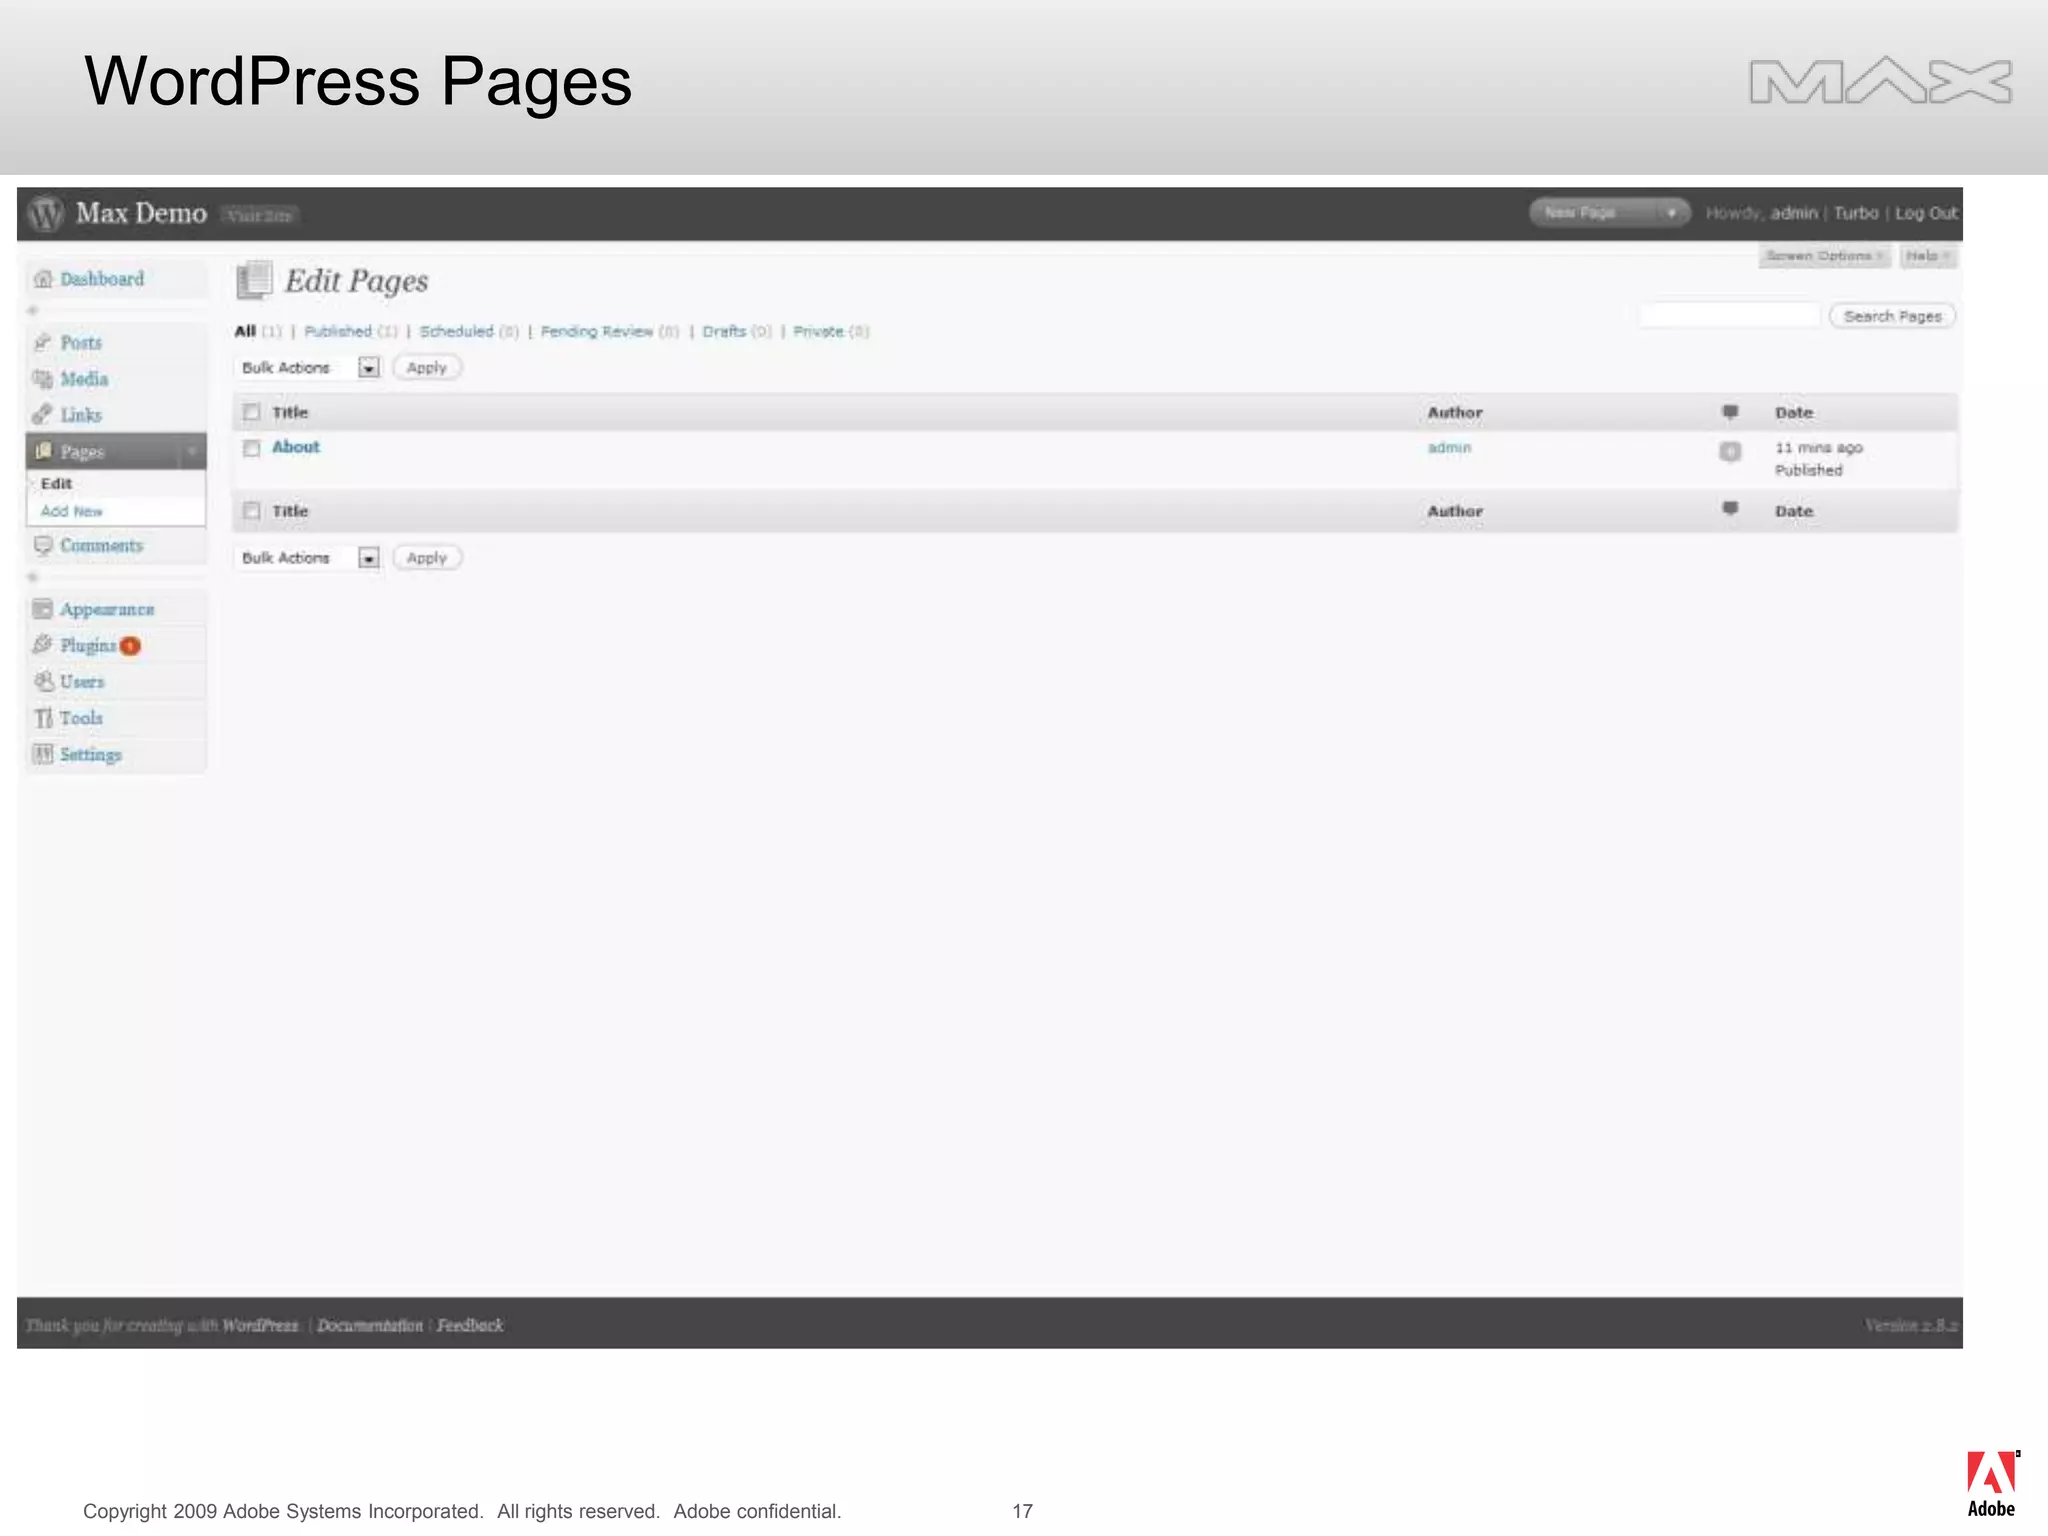Click the plugin update count badge
This screenshot has height=1536, width=2048.
(130, 646)
